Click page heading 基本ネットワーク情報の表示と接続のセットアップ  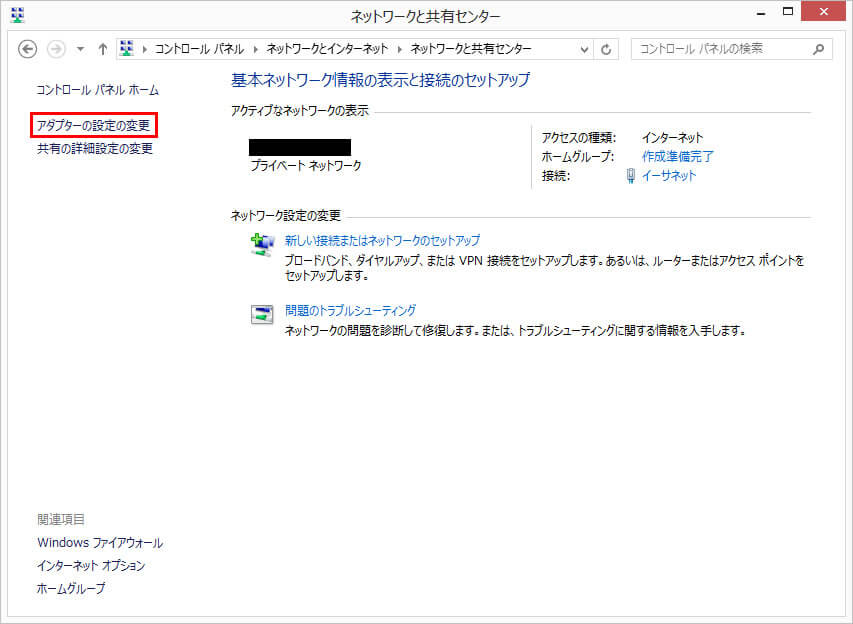pyautogui.click(x=380, y=81)
